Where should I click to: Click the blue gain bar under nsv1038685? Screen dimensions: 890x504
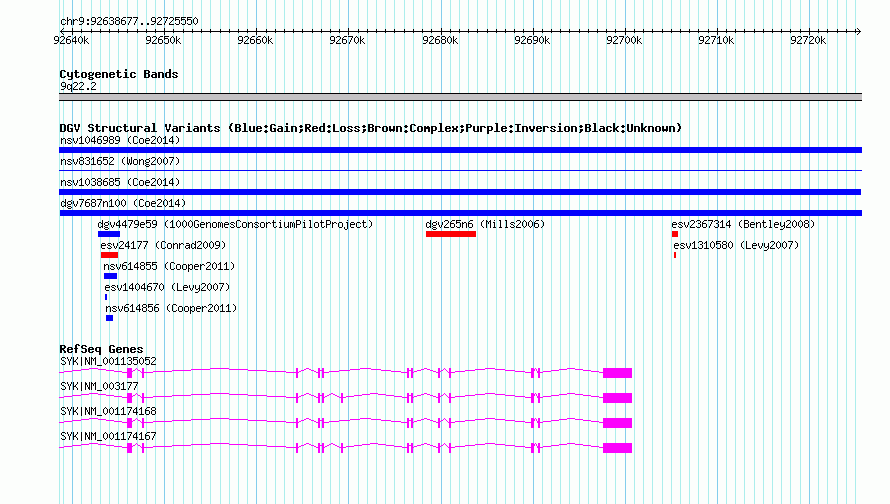pyautogui.click(x=460, y=192)
